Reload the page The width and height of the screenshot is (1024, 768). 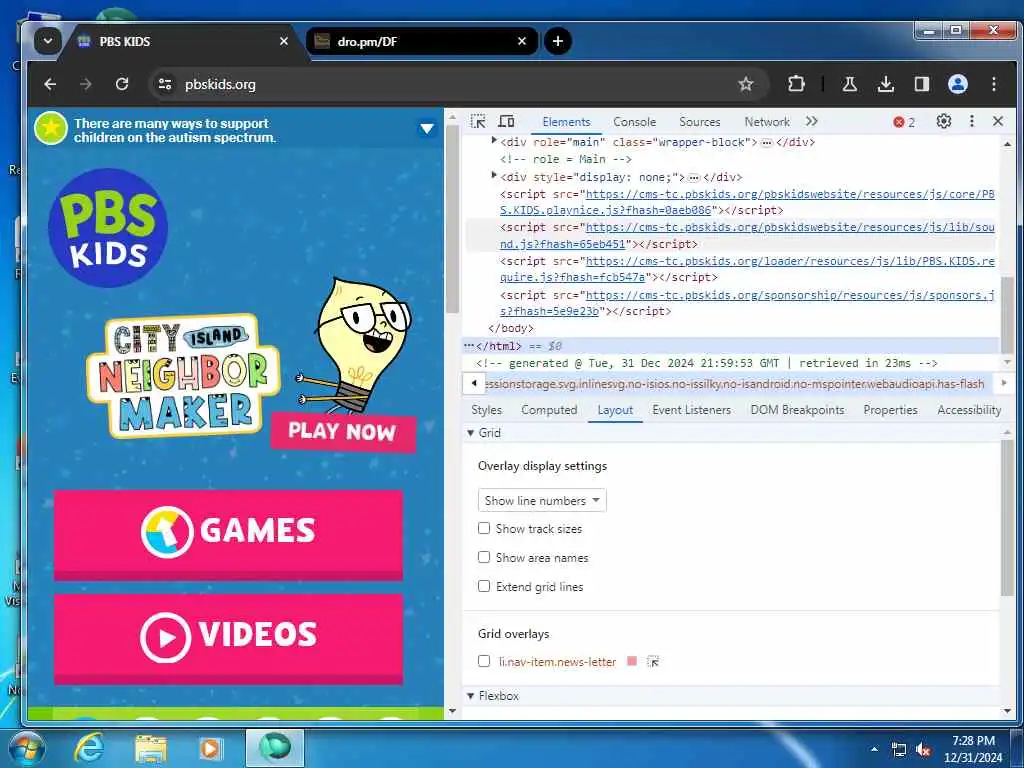122,84
